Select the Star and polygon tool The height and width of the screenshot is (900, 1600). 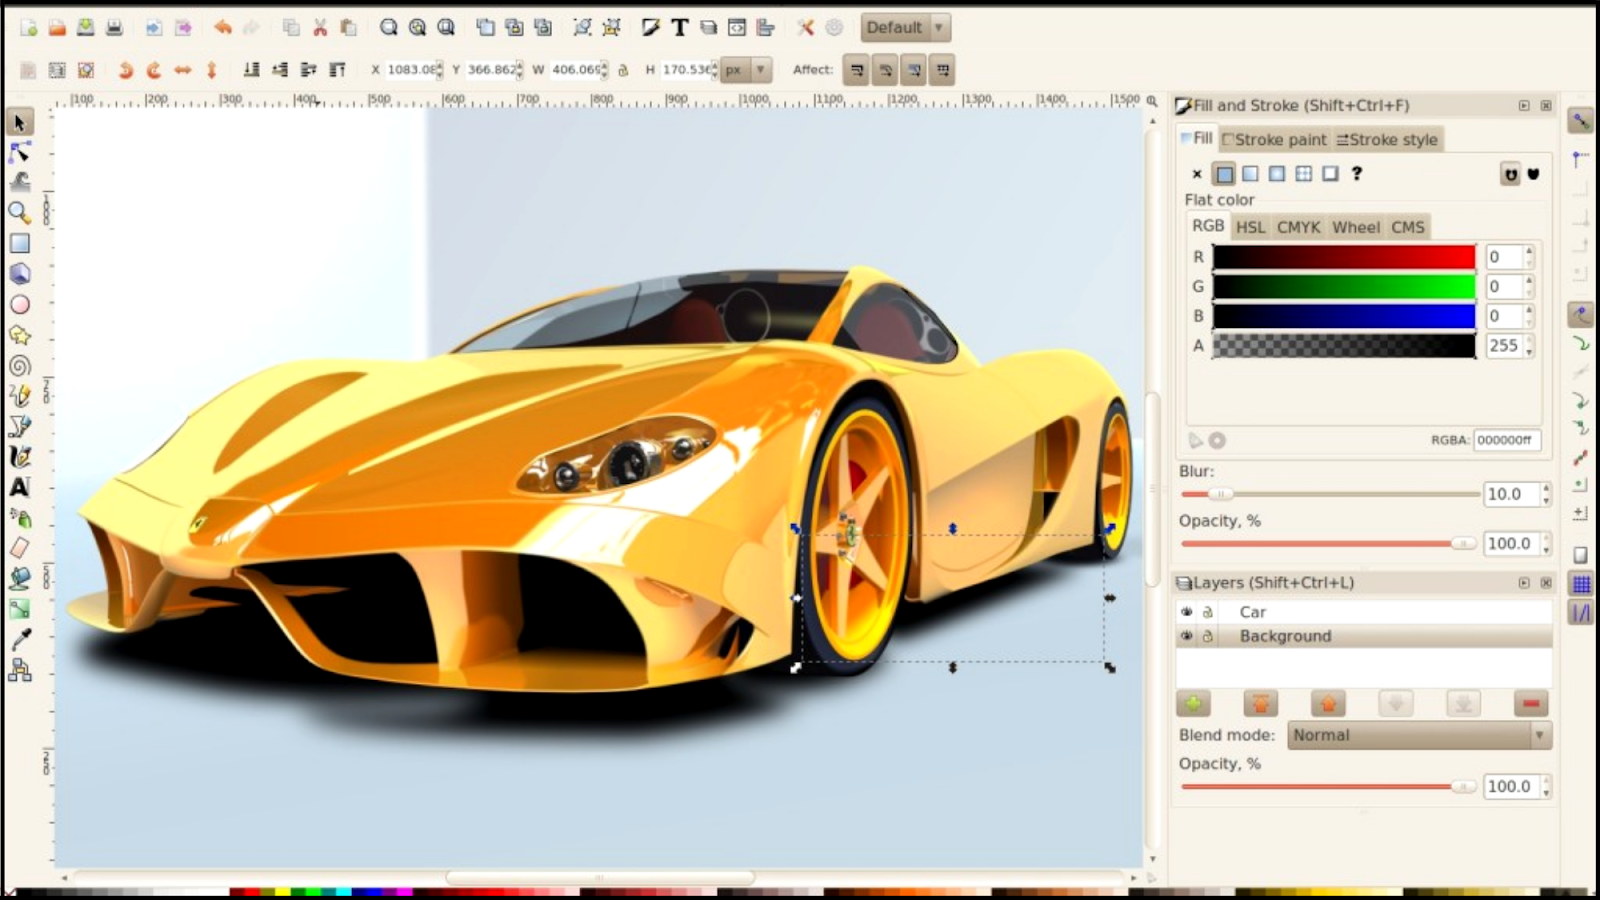(x=19, y=335)
